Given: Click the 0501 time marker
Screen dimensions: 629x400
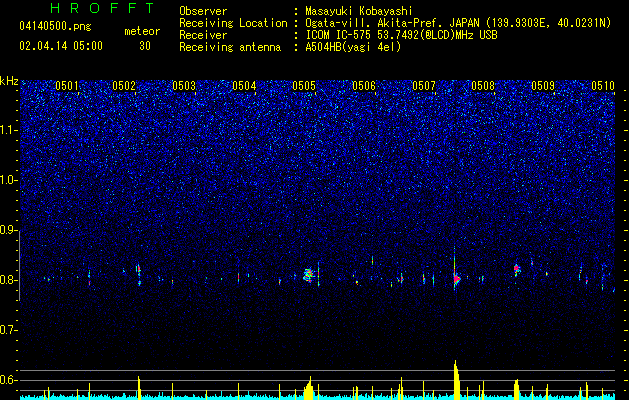Looking at the screenshot, I should (x=67, y=86).
